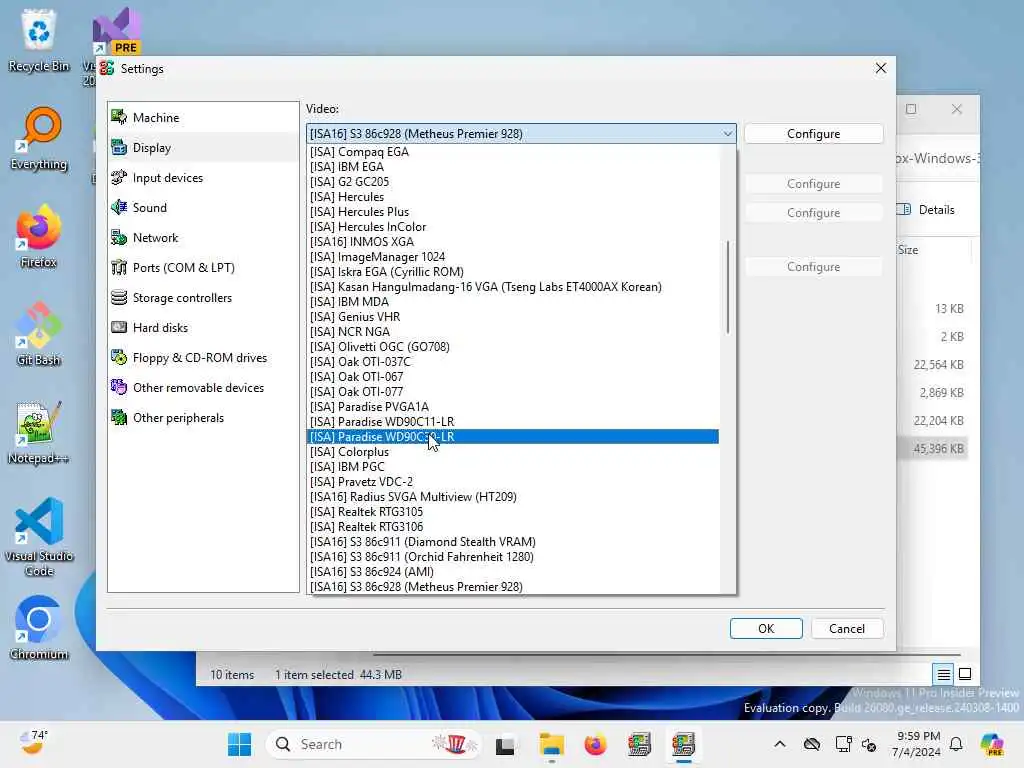Open Task View from the taskbar
This screenshot has width=1024, height=768.
505,744
